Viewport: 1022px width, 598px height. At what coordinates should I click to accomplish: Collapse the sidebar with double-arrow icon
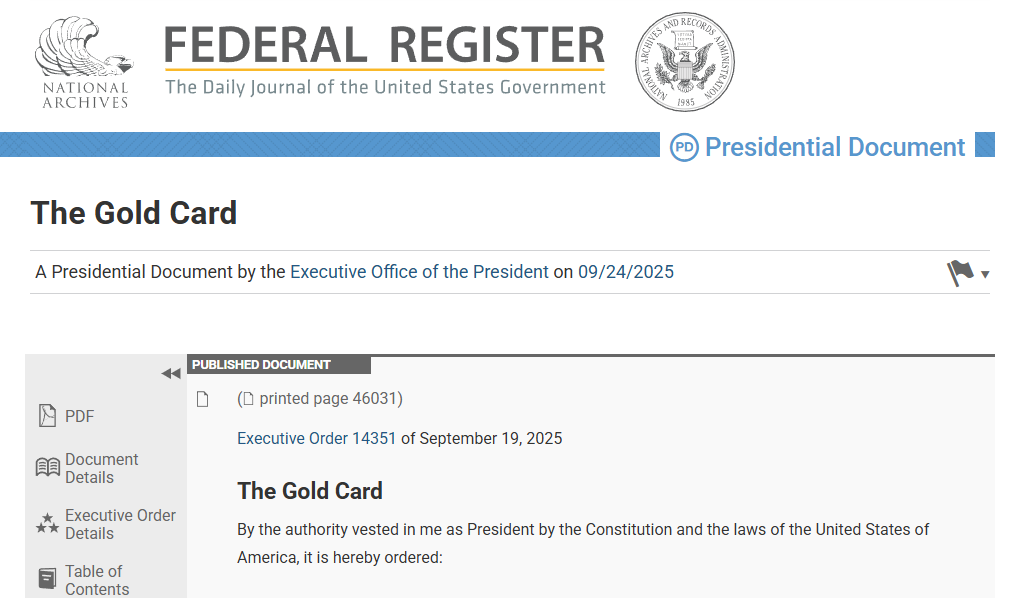(171, 373)
